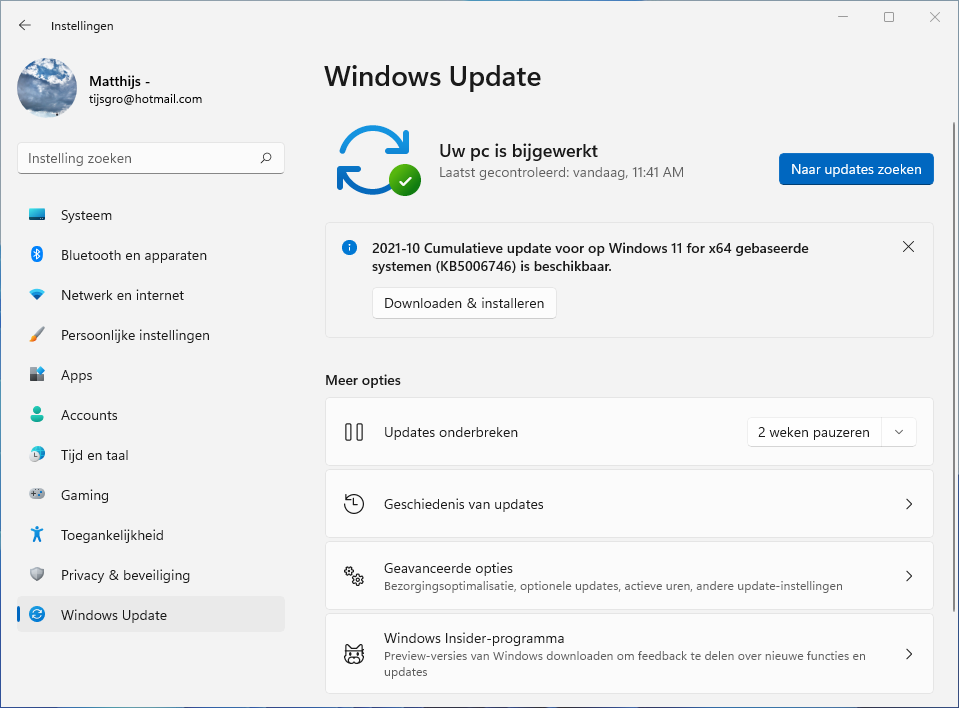Click the Toegankelijkheid figure icon
The width and height of the screenshot is (959, 708).
[37, 535]
